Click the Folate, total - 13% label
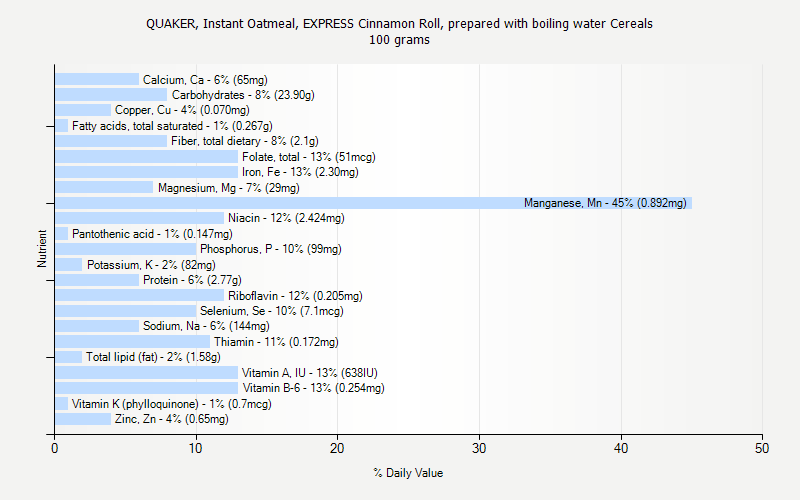The image size is (800, 500). click(x=309, y=157)
